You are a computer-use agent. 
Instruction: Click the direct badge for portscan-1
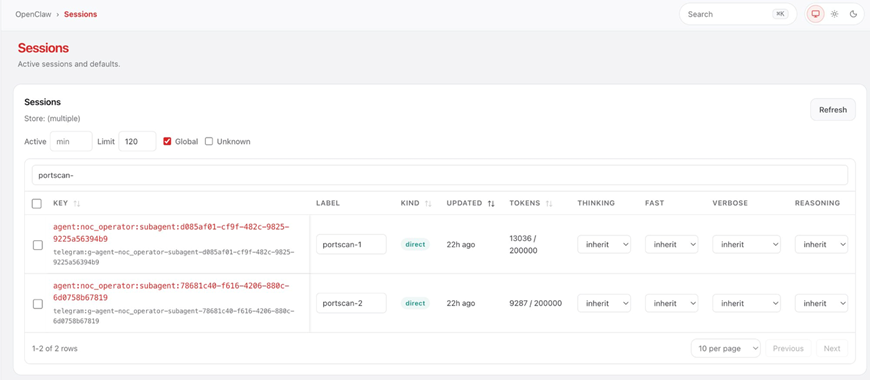coord(415,245)
